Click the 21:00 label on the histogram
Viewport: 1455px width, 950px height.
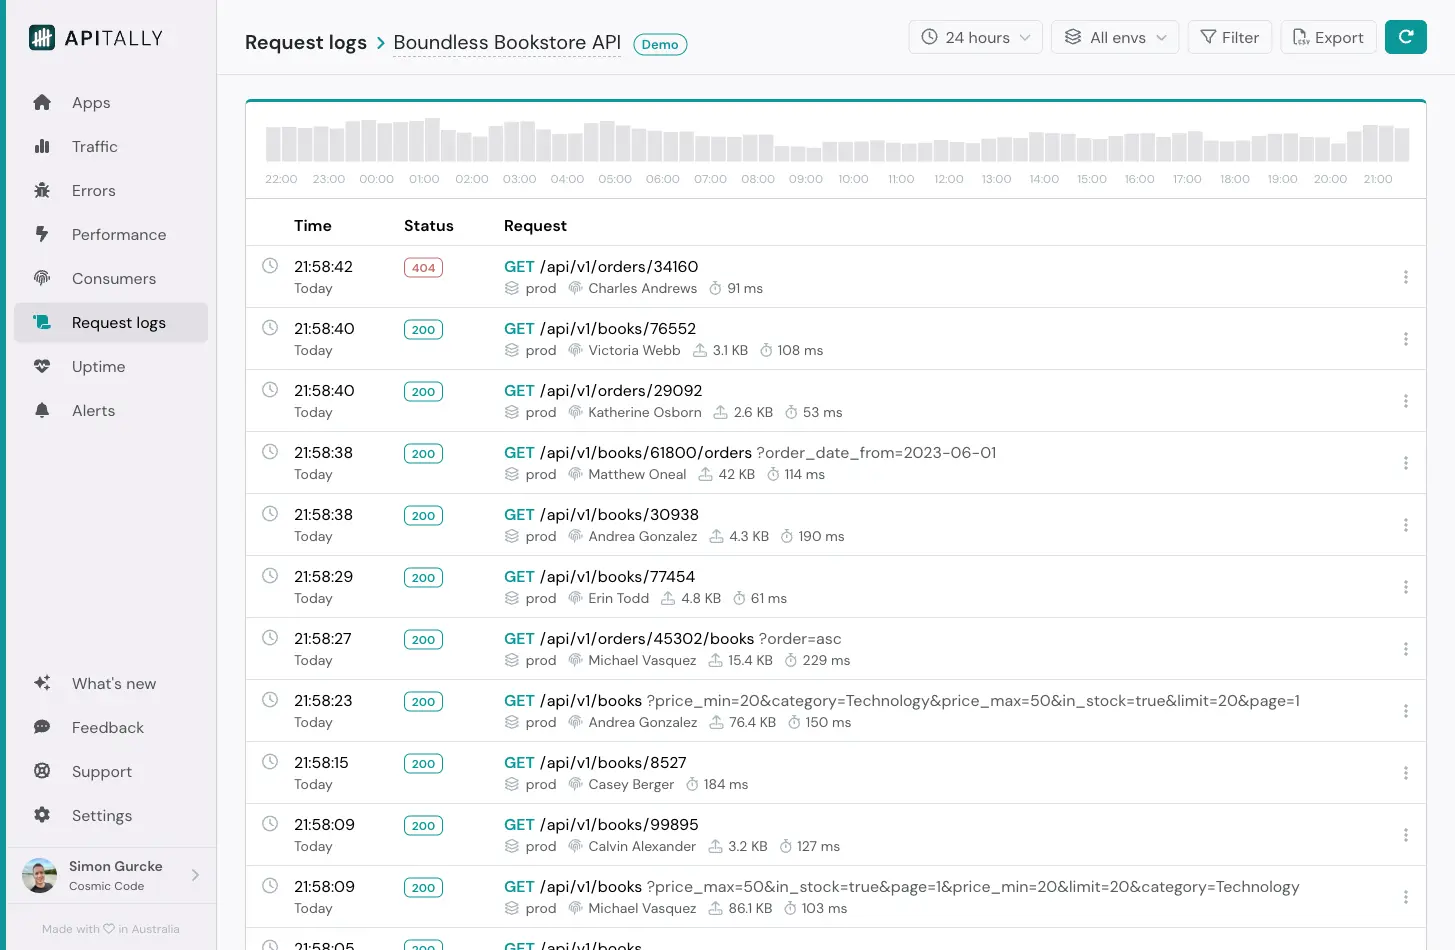[x=1378, y=179]
